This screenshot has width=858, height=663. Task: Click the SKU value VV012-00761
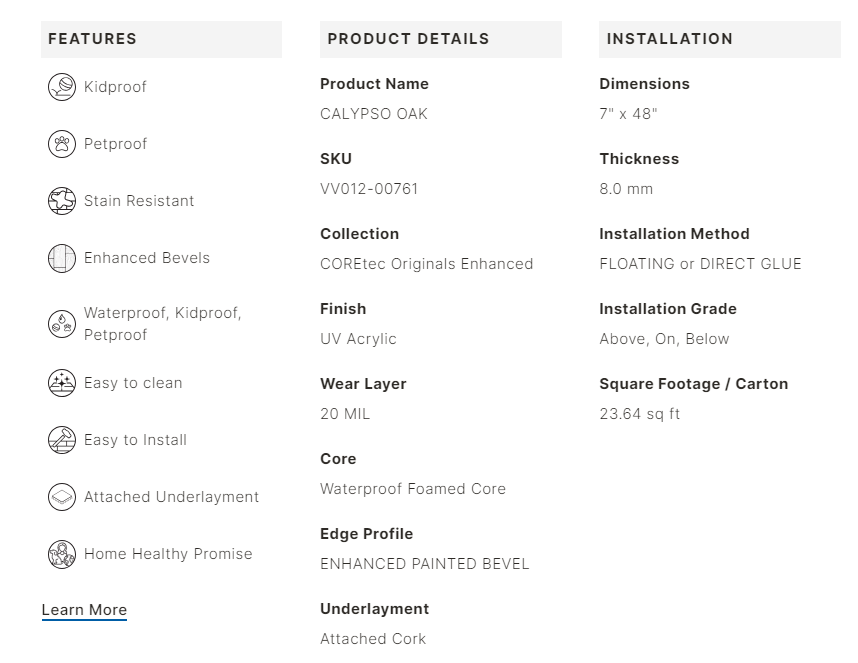coord(369,189)
